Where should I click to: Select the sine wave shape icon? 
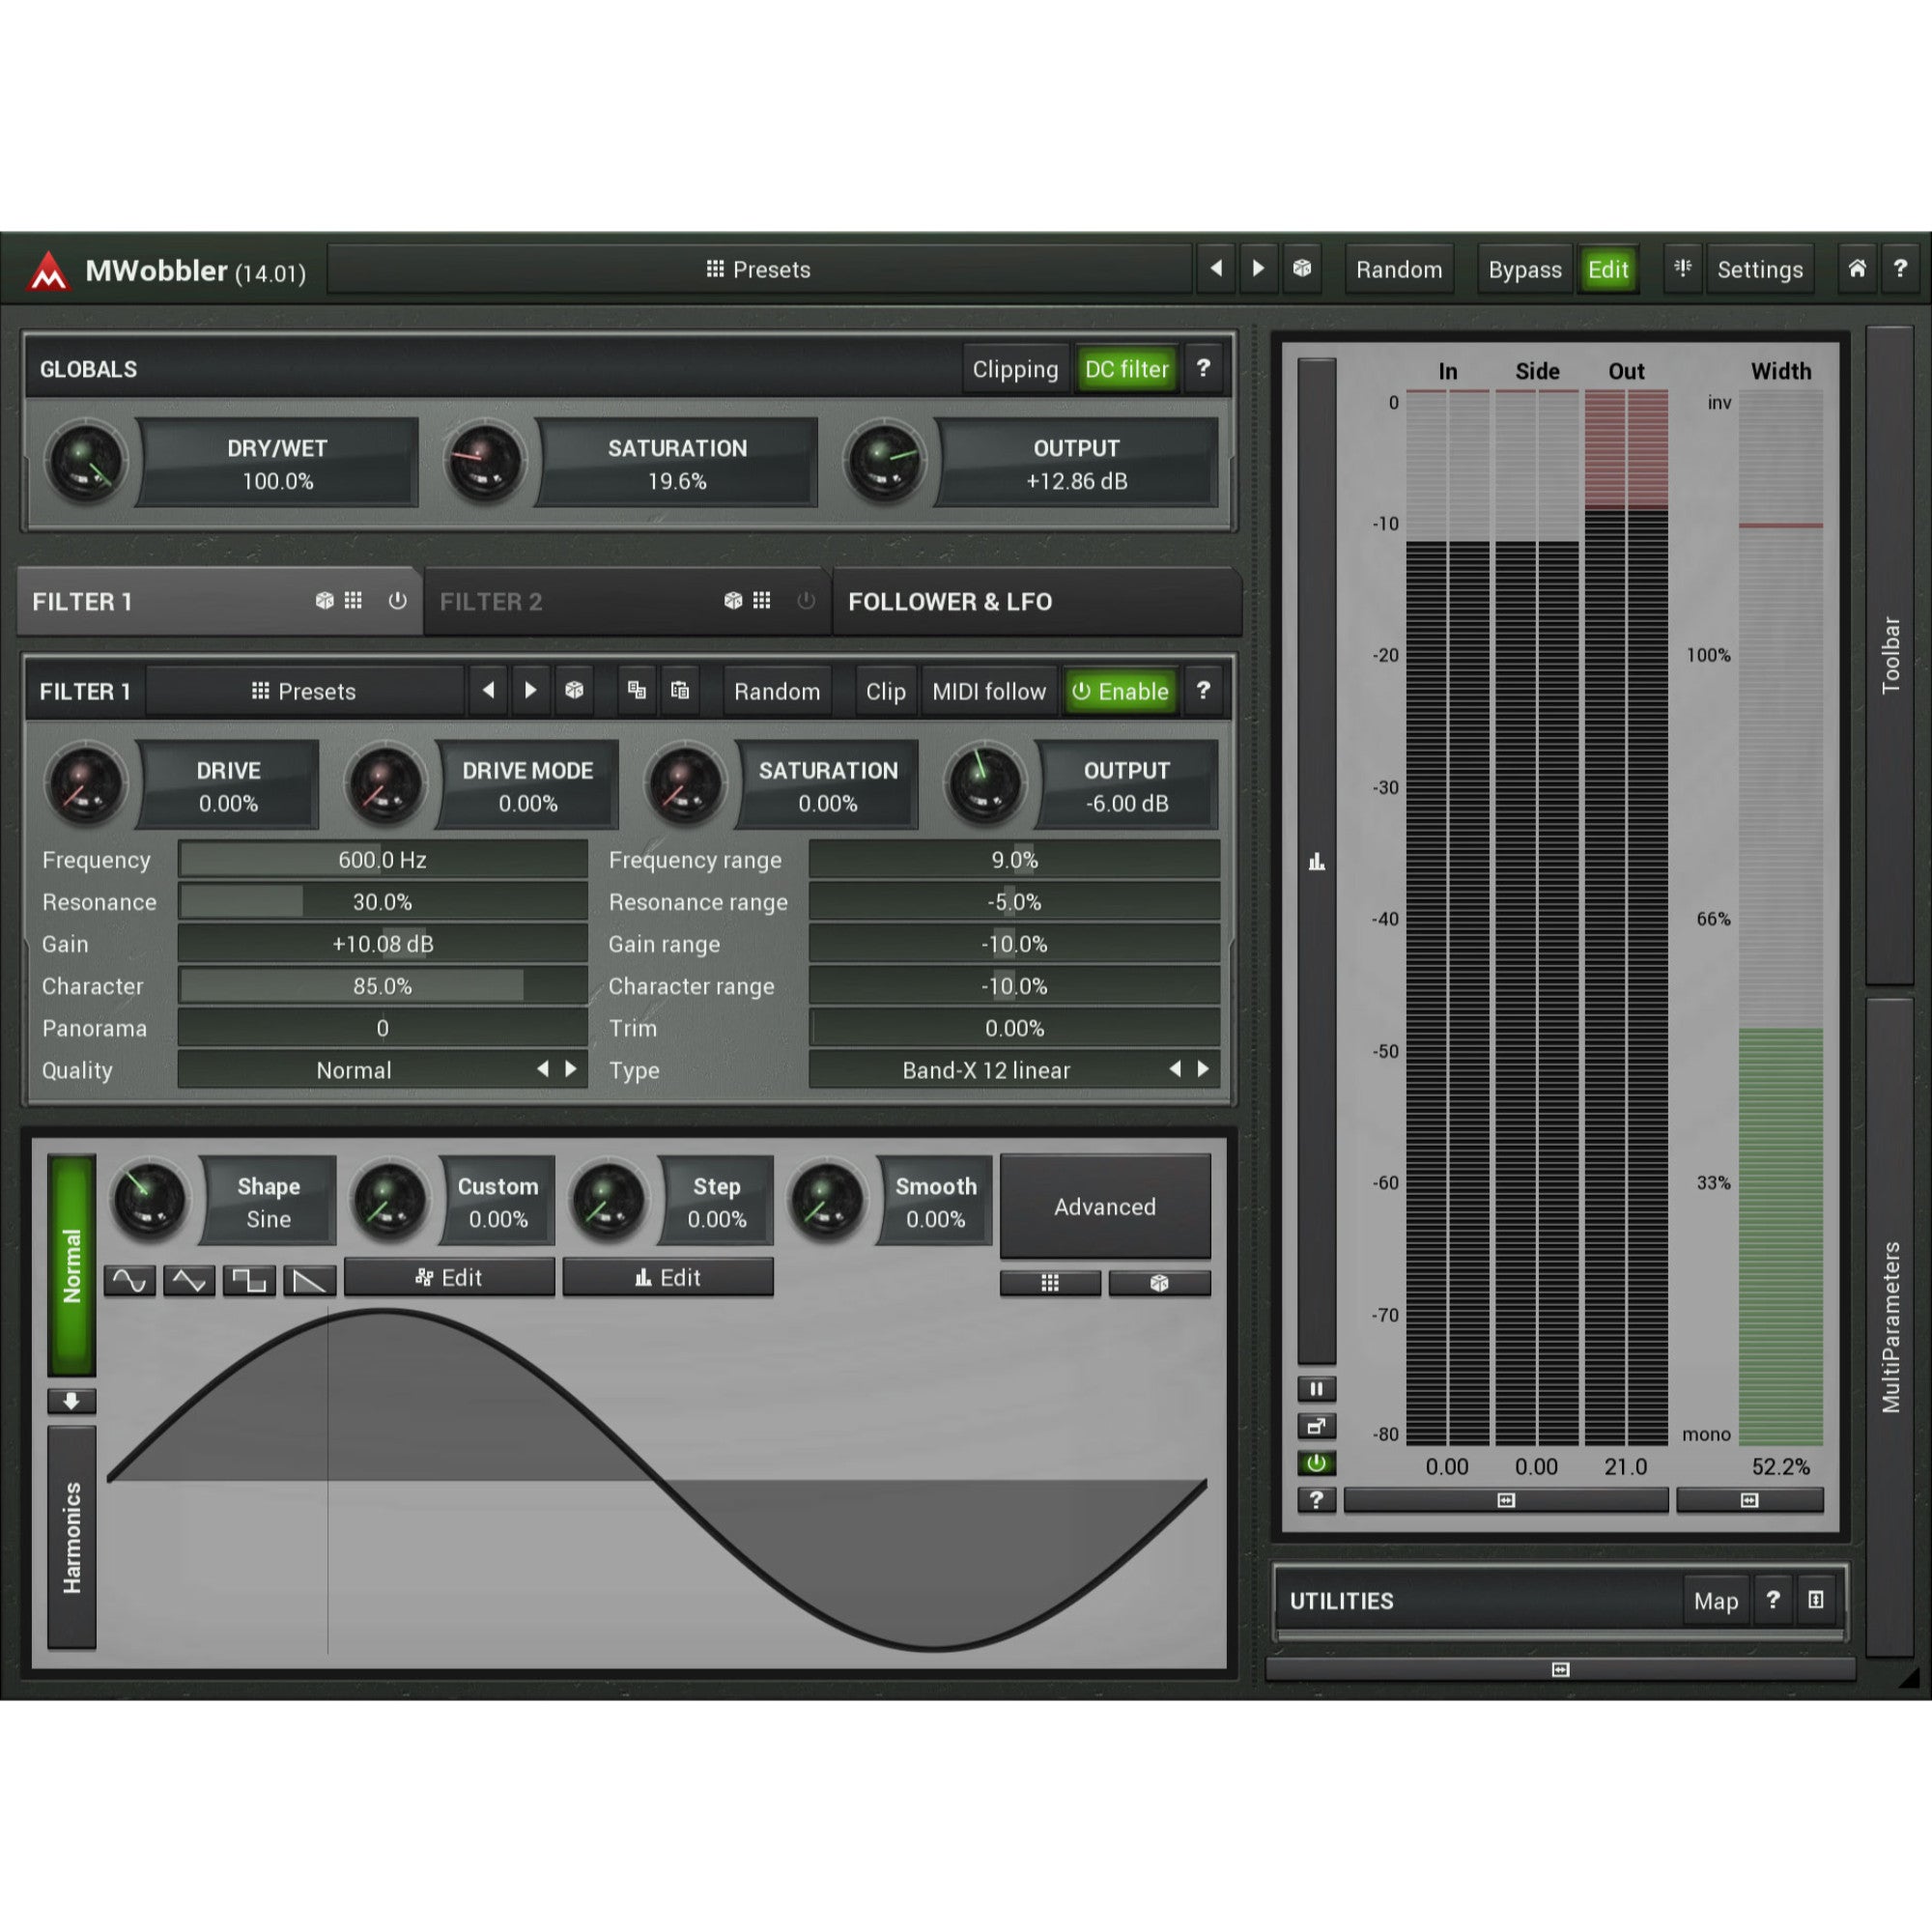tap(130, 1281)
